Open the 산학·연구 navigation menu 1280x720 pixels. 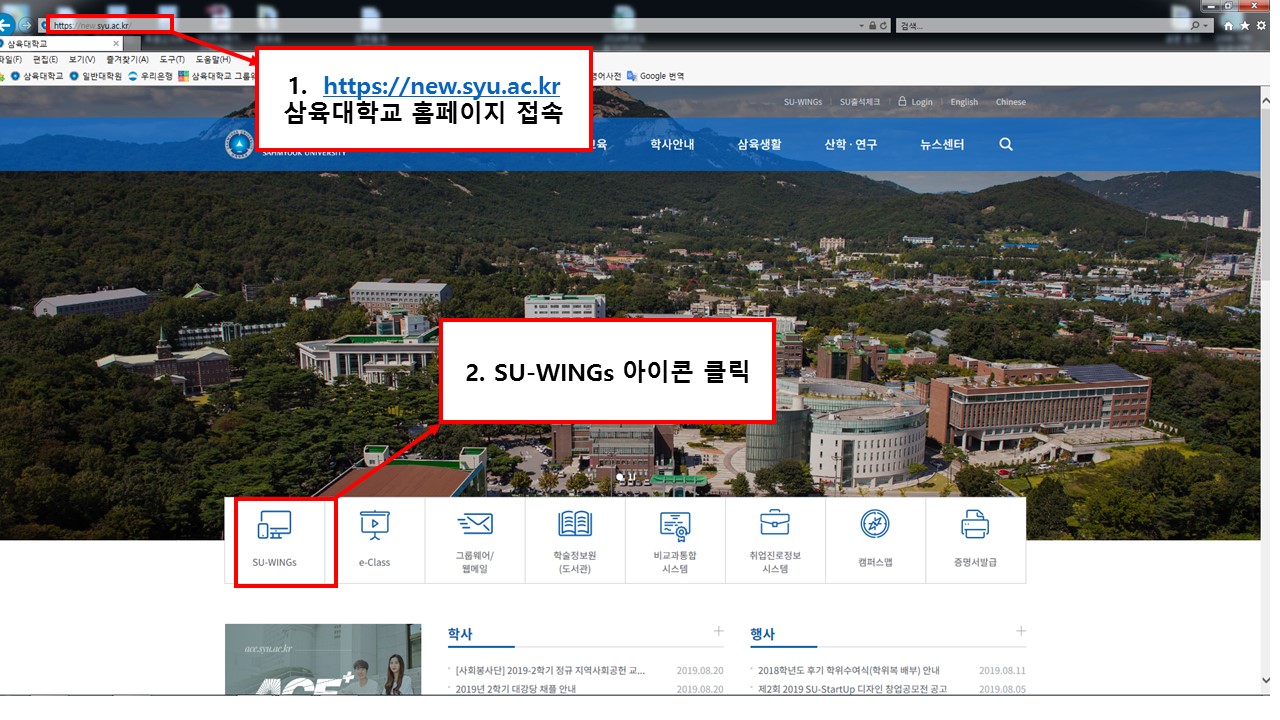850,144
